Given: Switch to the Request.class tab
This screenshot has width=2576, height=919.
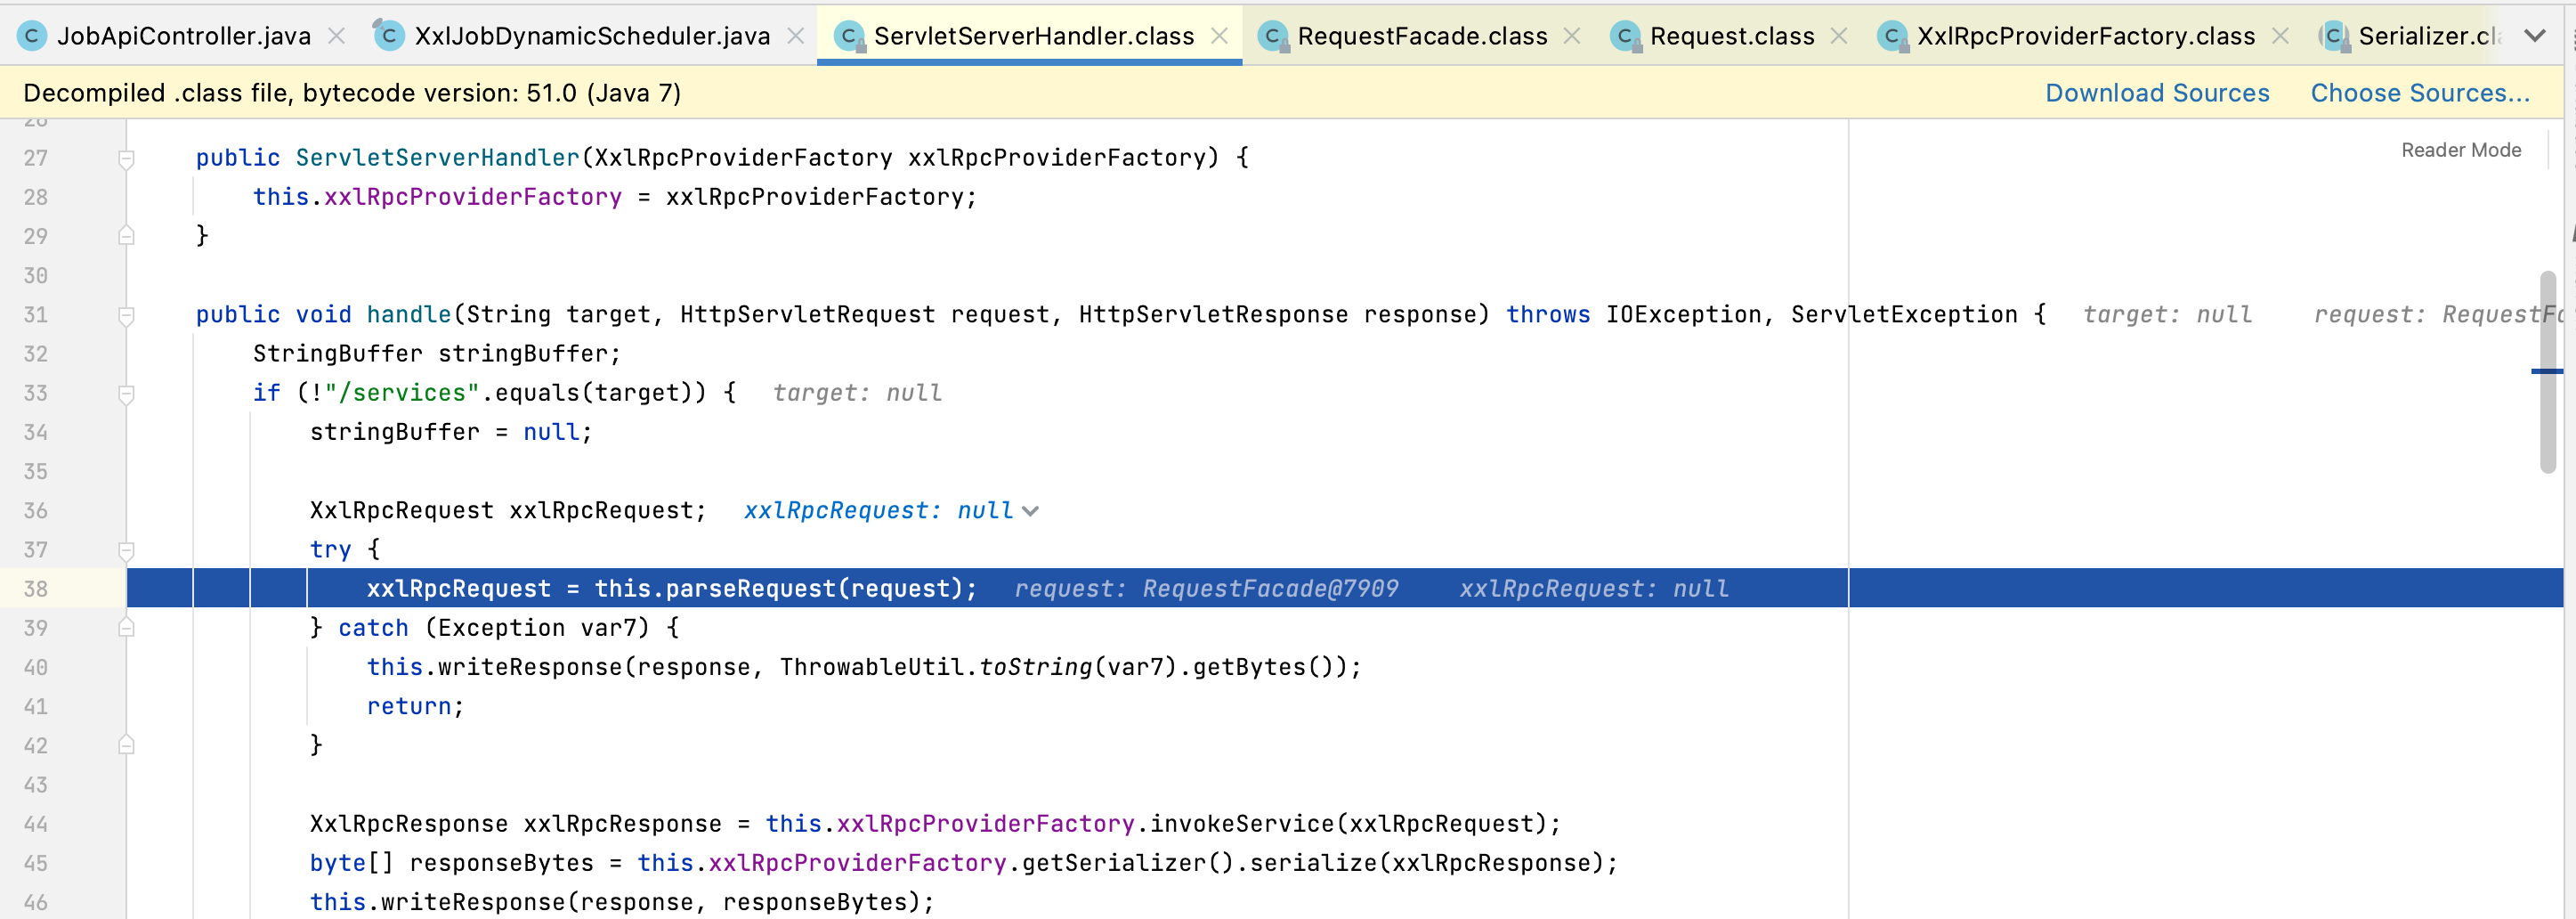Looking at the screenshot, I should 1731,37.
